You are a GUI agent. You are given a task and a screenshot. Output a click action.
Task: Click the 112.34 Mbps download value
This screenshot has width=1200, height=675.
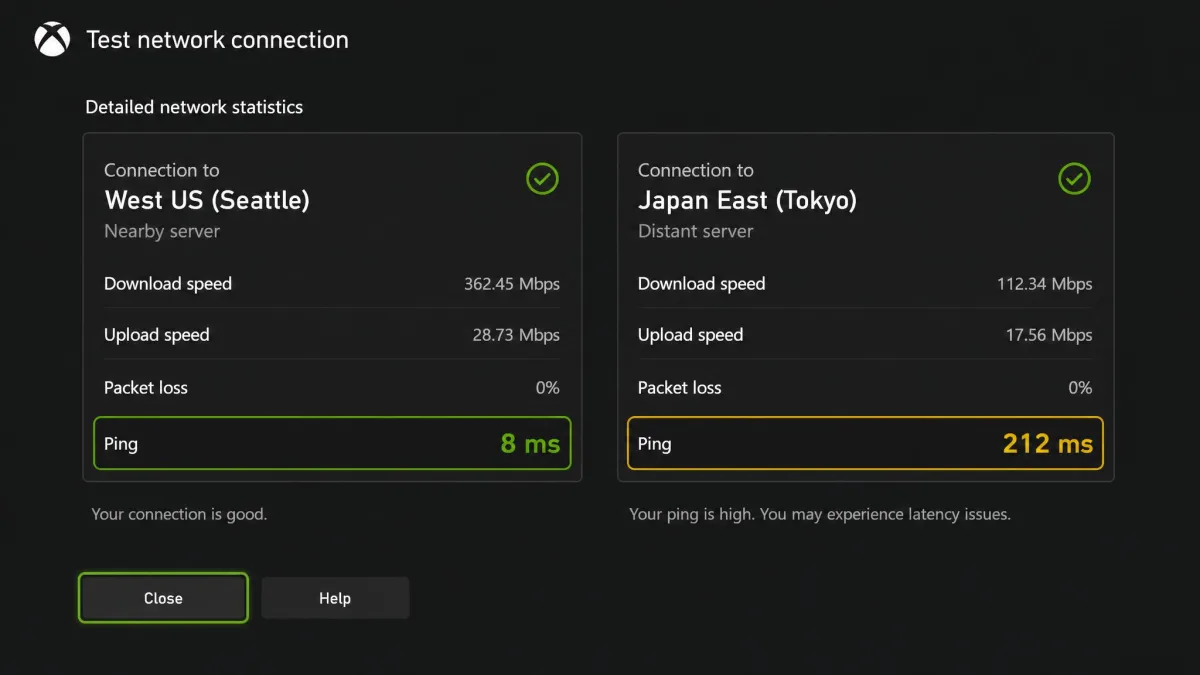[x=1045, y=284]
